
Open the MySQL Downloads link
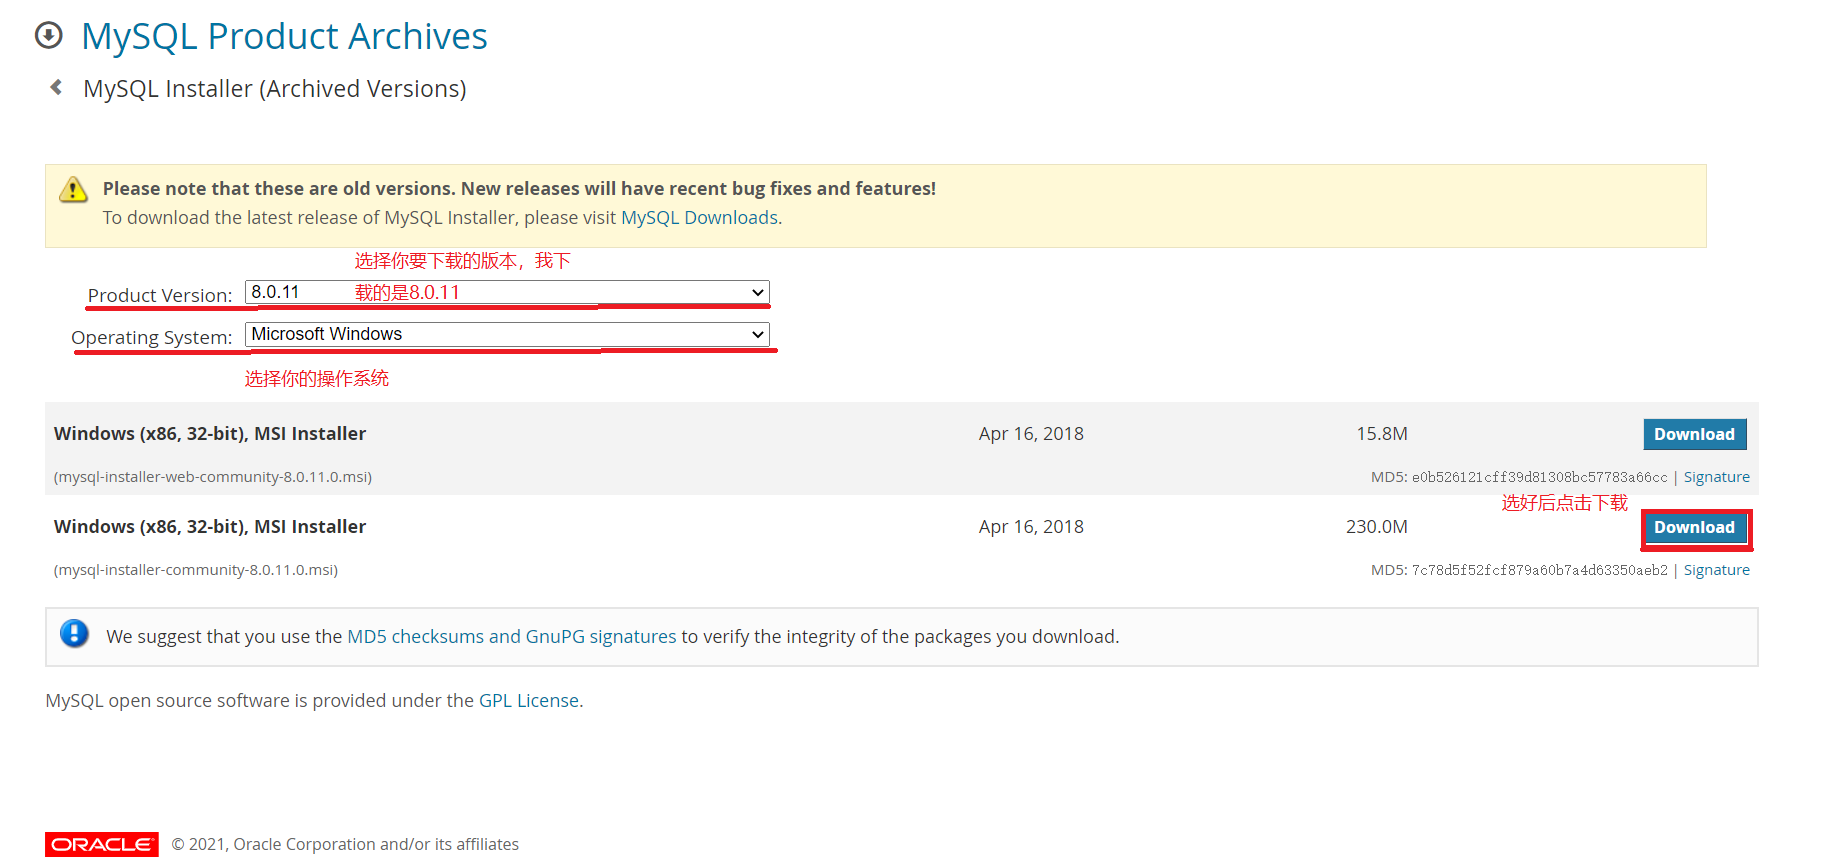click(x=699, y=217)
